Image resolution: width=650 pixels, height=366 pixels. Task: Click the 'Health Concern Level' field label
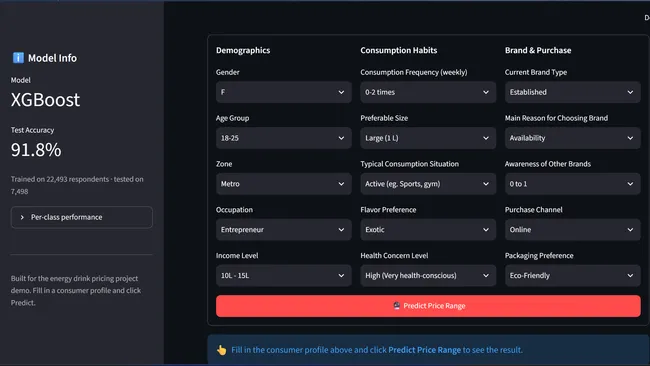tap(394, 256)
